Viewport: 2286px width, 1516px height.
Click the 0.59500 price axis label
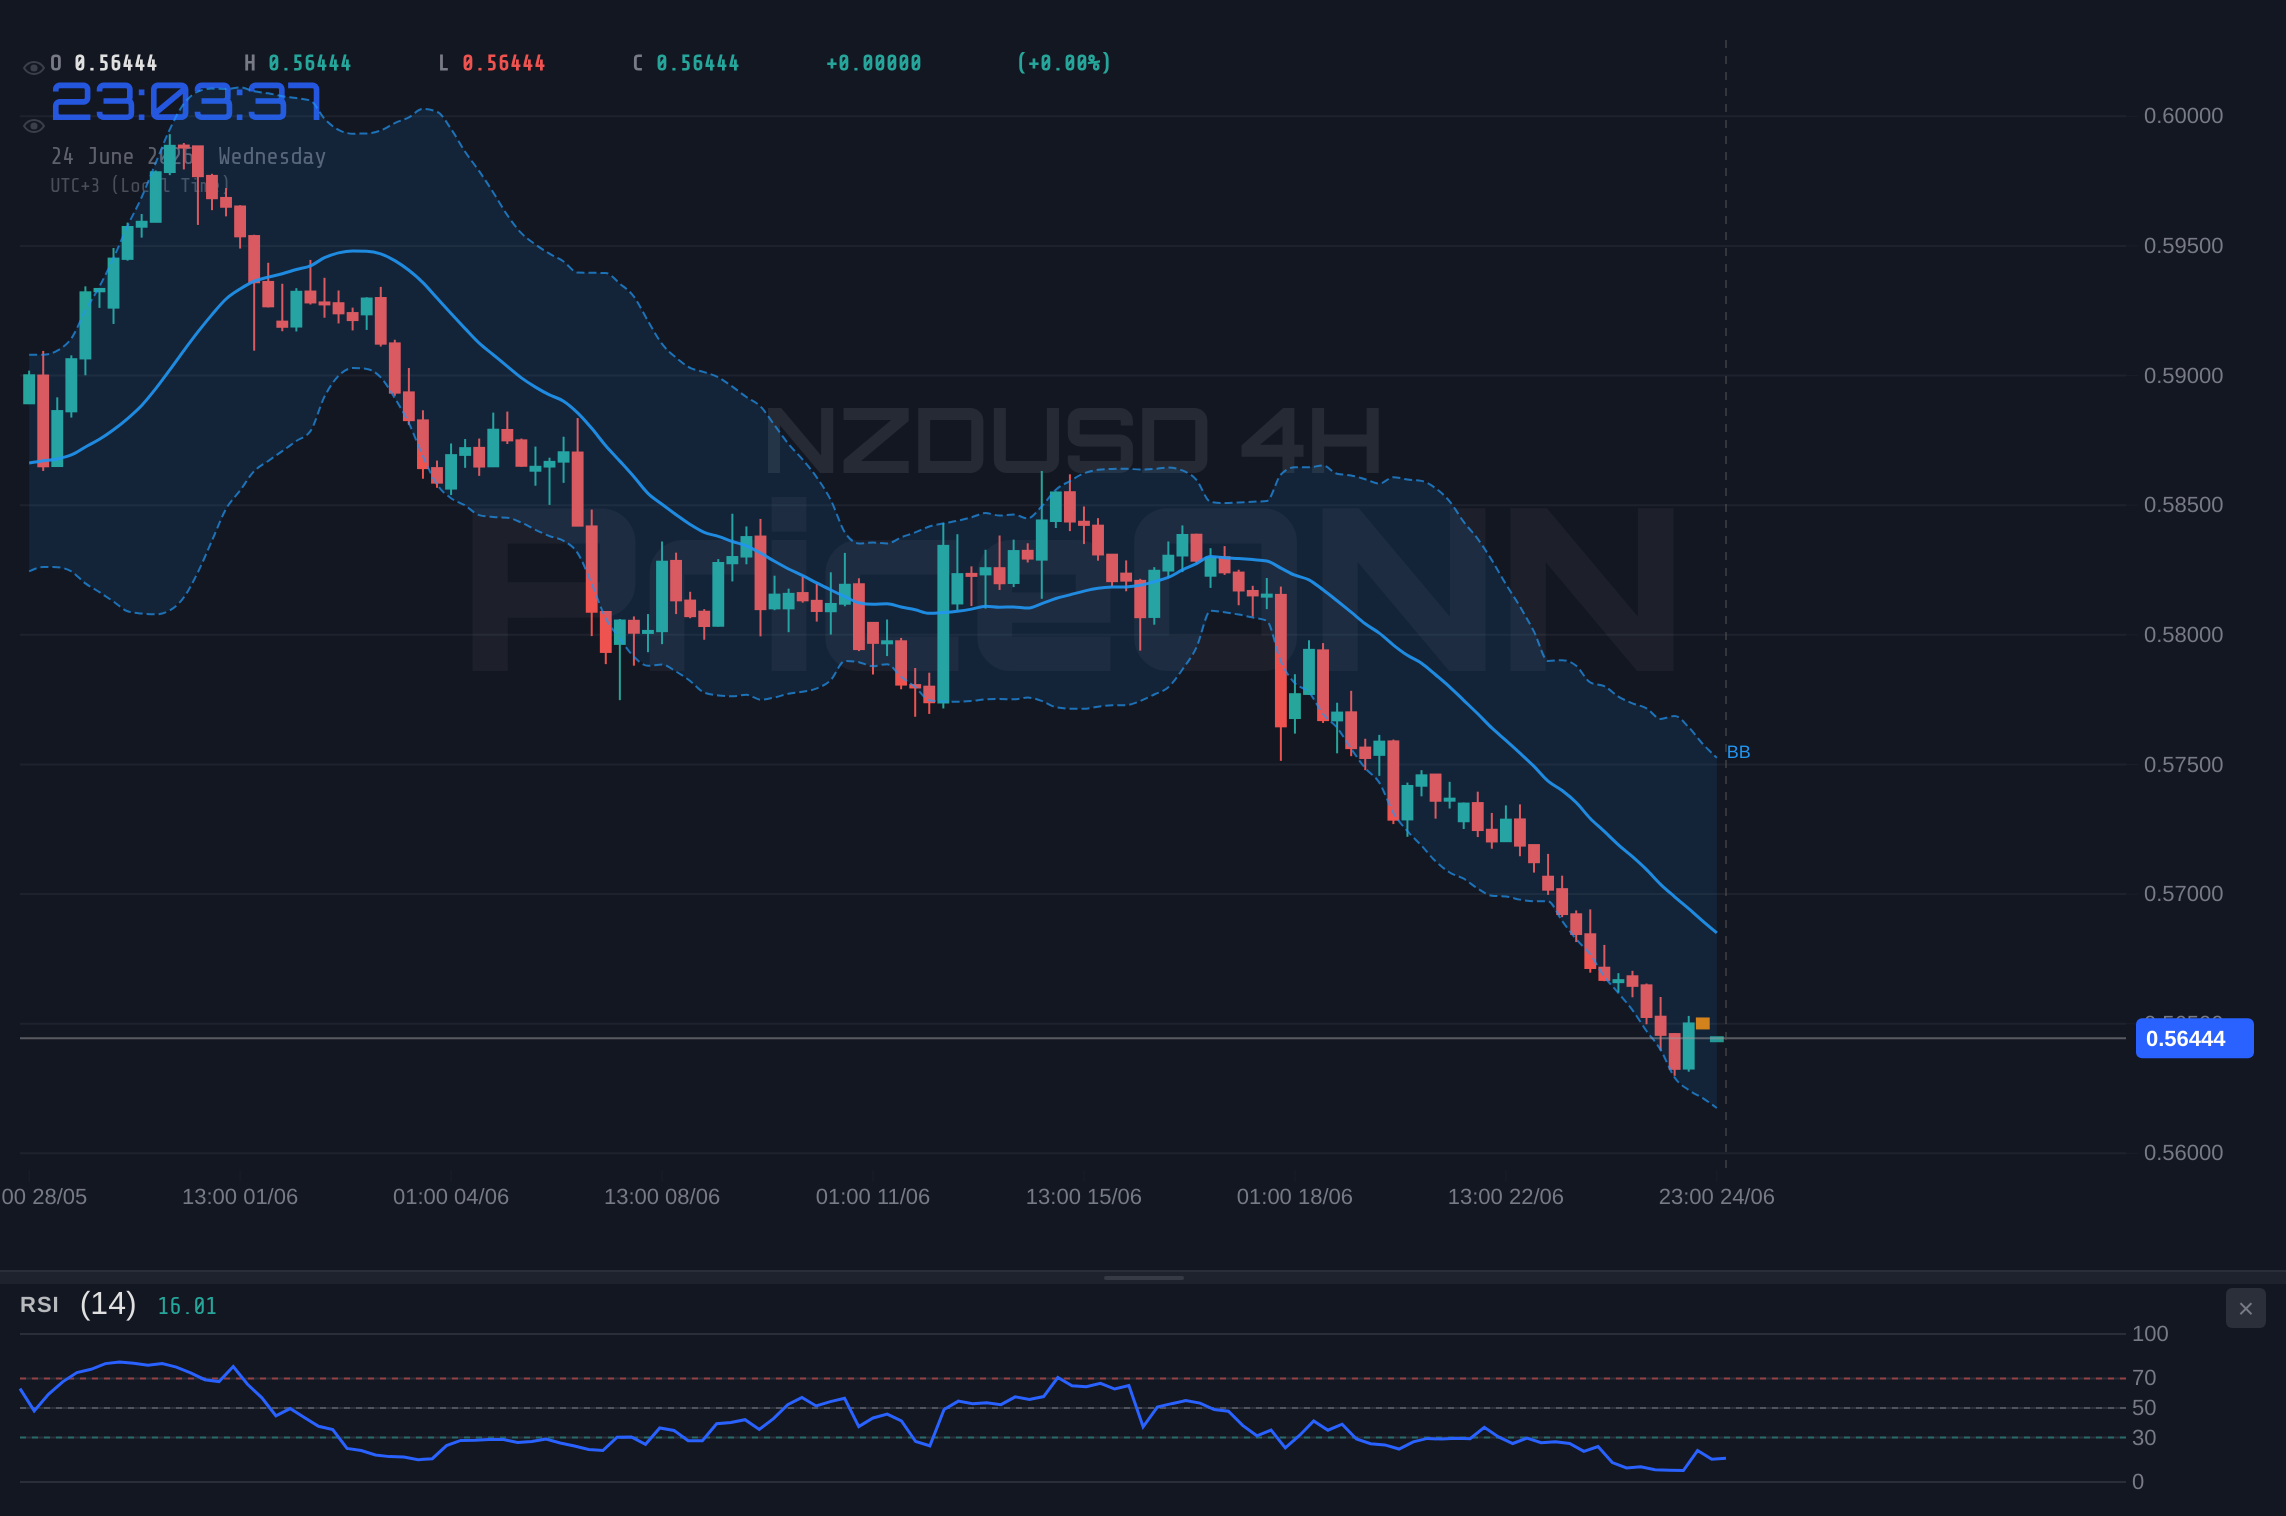tap(2183, 246)
